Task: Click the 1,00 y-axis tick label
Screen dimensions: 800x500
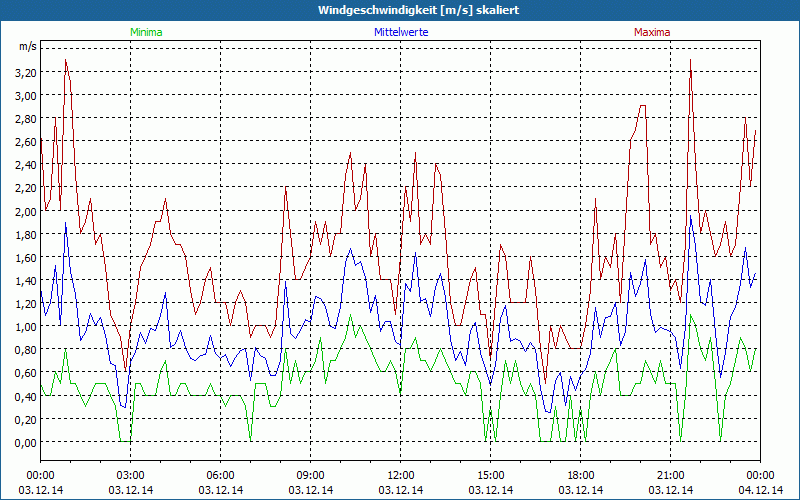Action: tap(25, 327)
